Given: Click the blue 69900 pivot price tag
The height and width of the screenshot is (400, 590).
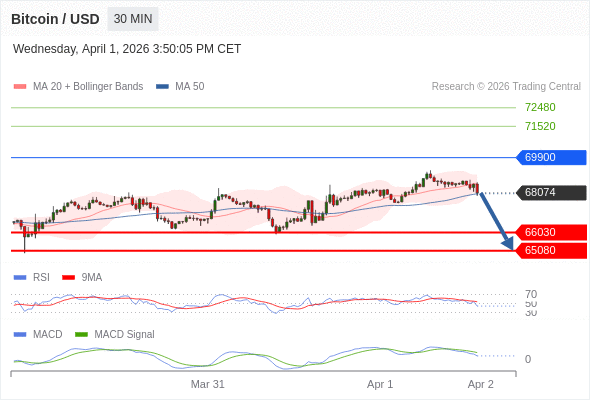Looking at the screenshot, I should pyautogui.click(x=551, y=157).
